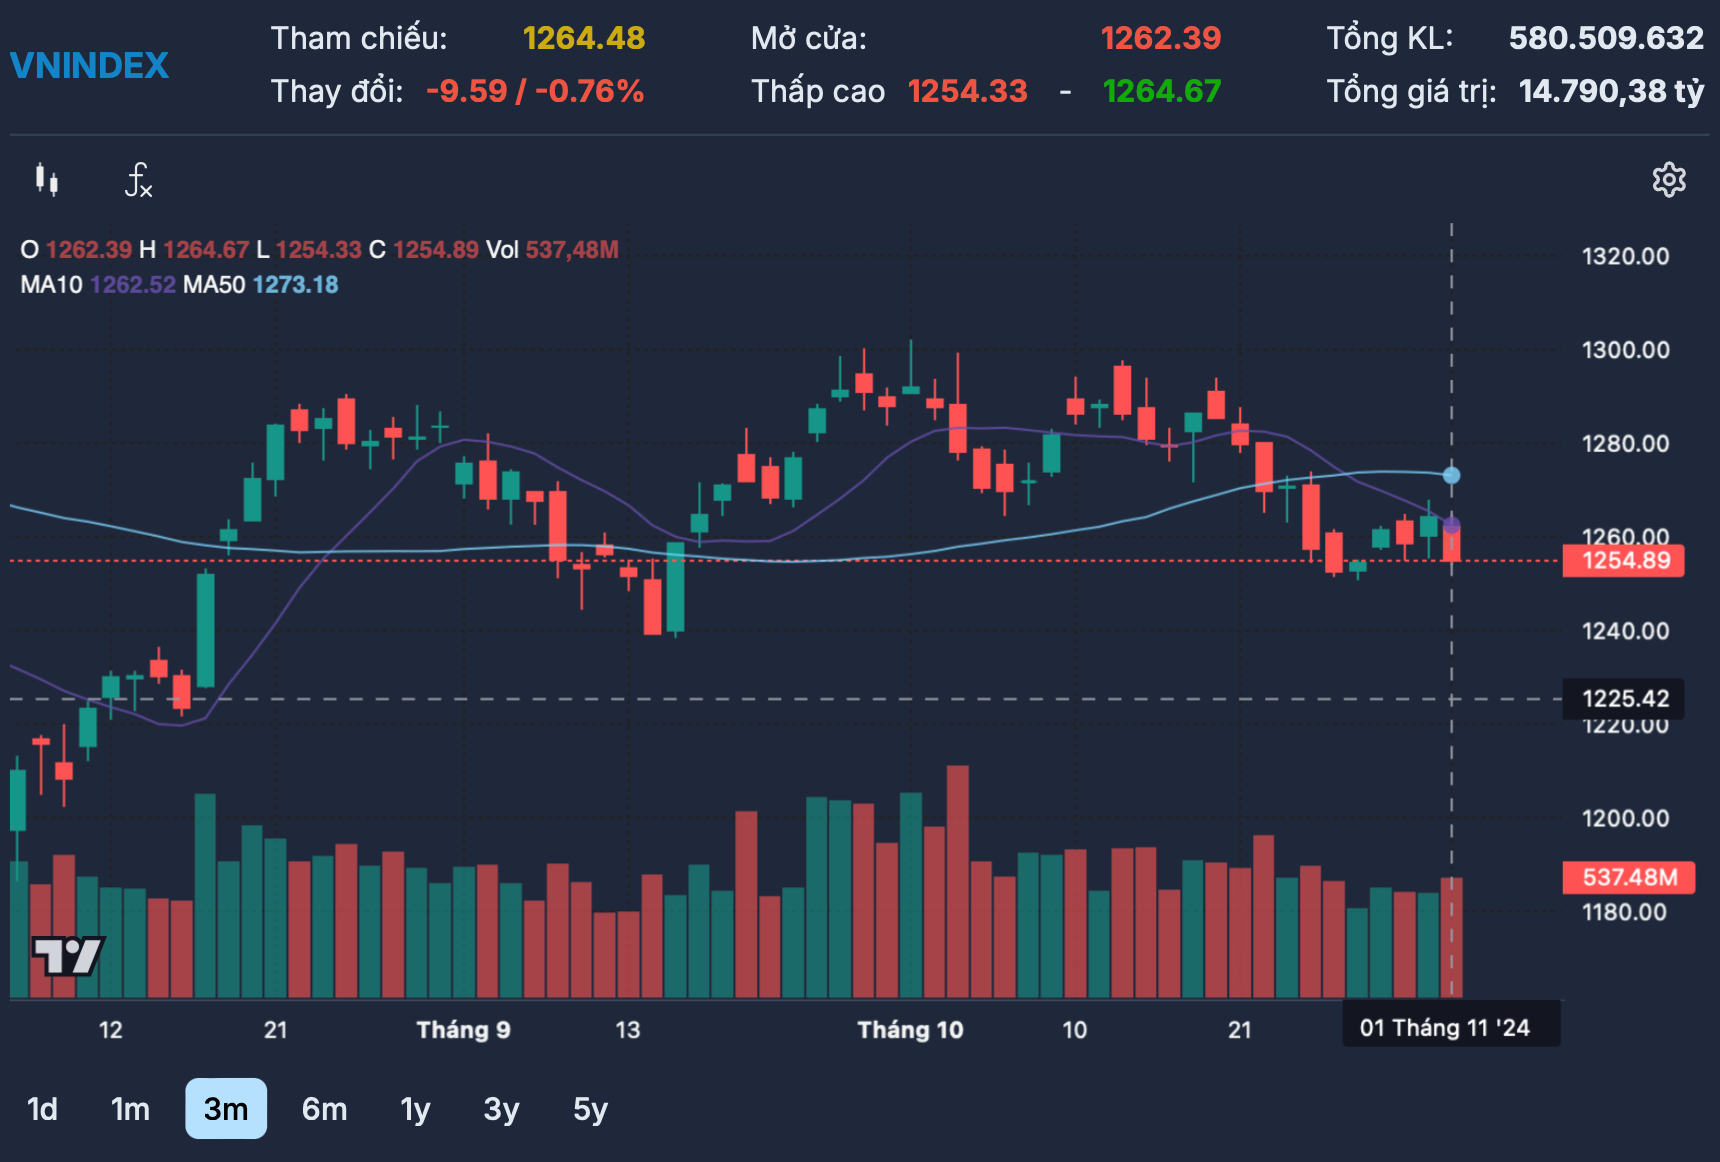Click the 1200.00 price scale label

(1625, 818)
